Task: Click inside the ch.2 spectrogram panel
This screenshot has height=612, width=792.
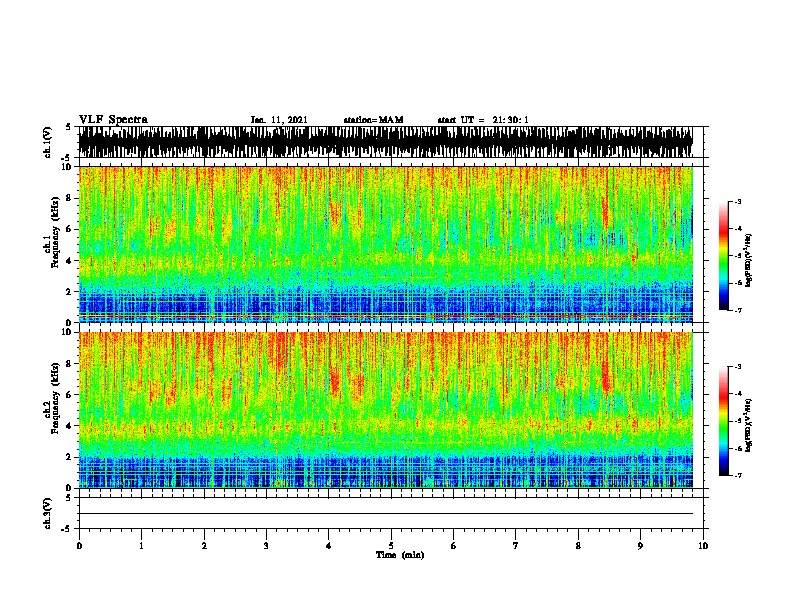Action: tap(386, 410)
